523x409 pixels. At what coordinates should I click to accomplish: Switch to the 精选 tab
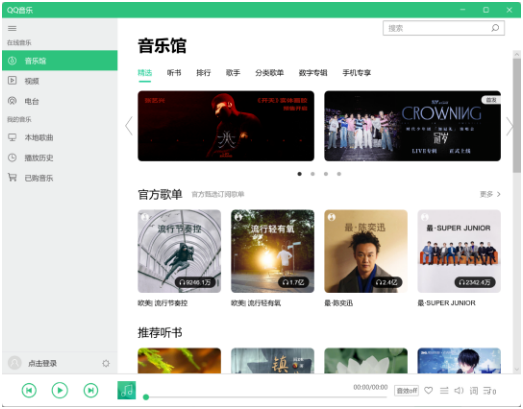pyautogui.click(x=145, y=73)
